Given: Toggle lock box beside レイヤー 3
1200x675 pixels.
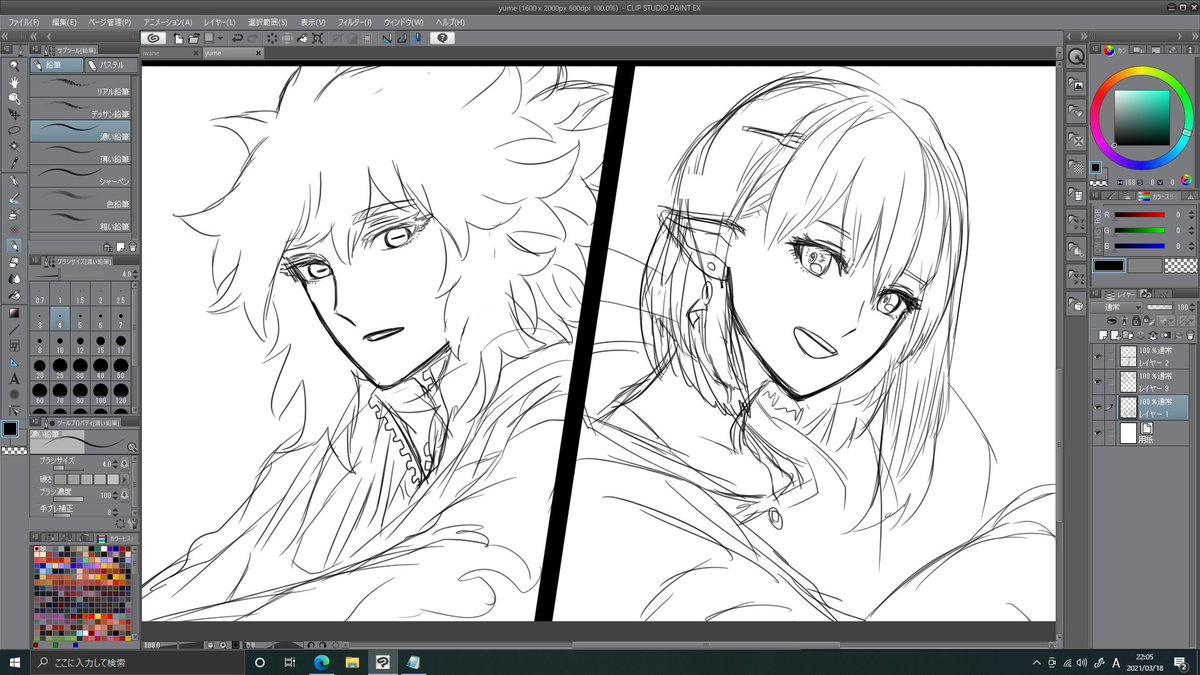Looking at the screenshot, I should click(x=1110, y=381).
